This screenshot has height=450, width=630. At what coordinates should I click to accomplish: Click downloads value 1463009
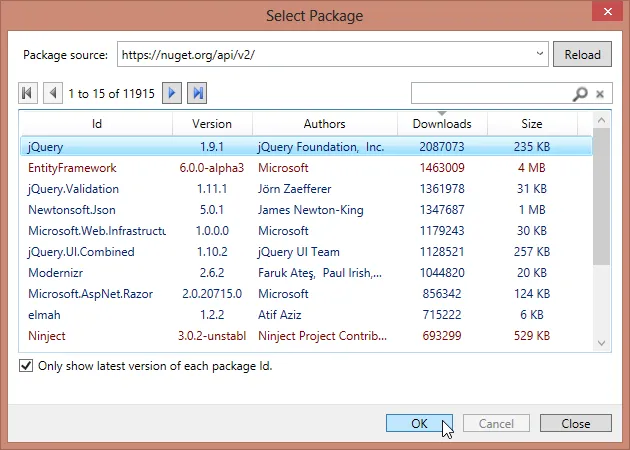(442, 168)
